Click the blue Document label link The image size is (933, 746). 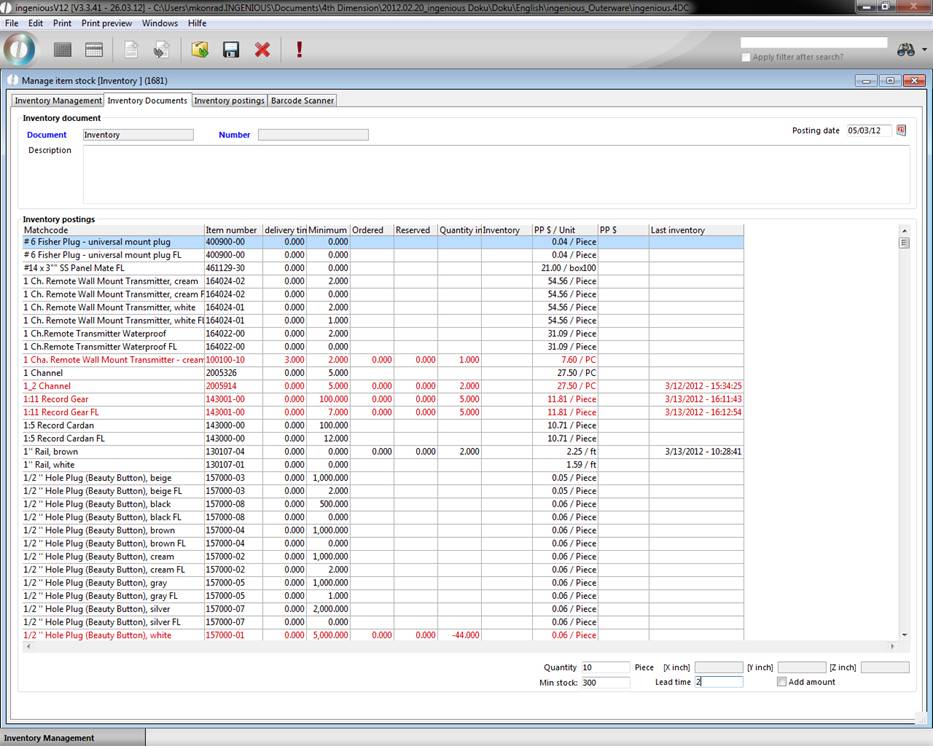[x=47, y=135]
